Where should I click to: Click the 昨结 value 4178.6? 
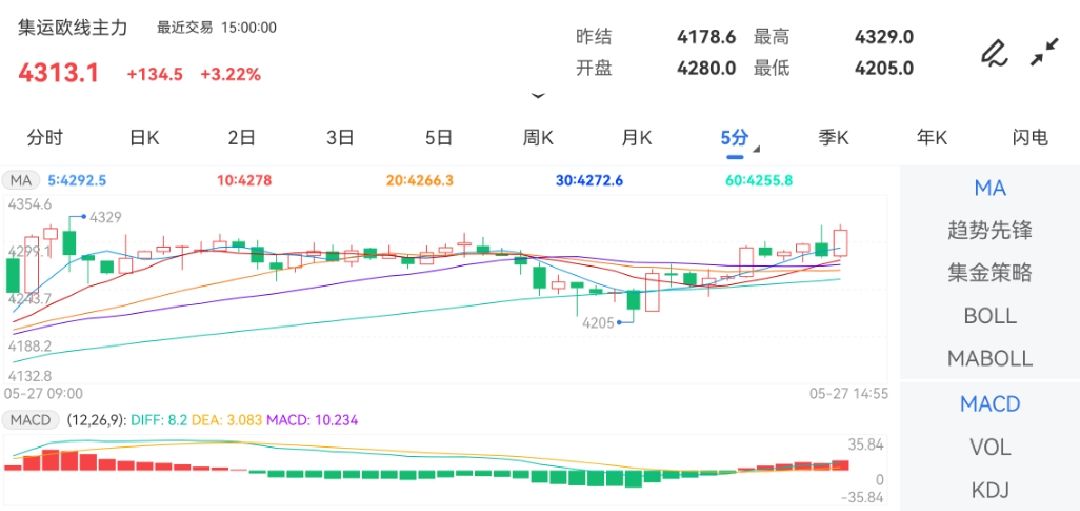coord(707,36)
